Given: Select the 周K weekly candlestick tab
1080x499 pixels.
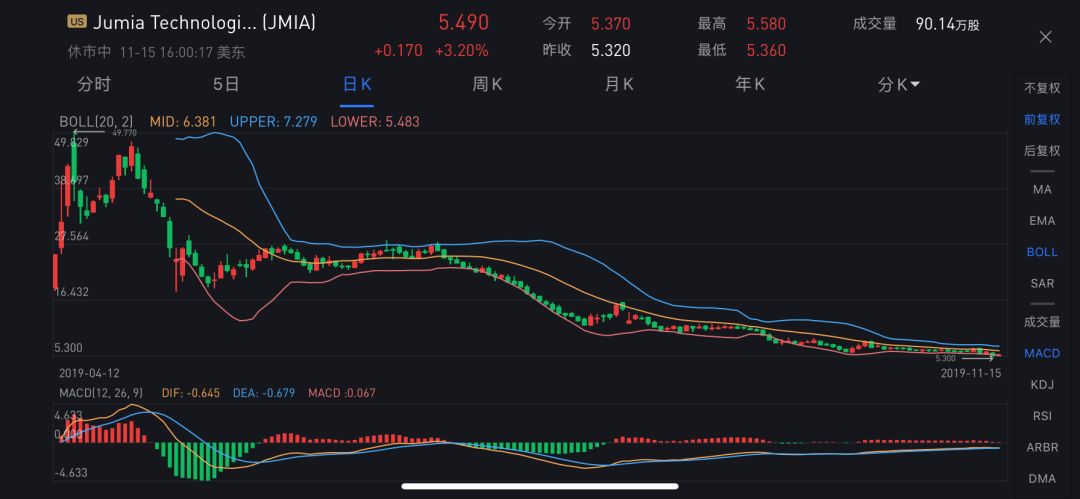Looking at the screenshot, I should point(487,85).
